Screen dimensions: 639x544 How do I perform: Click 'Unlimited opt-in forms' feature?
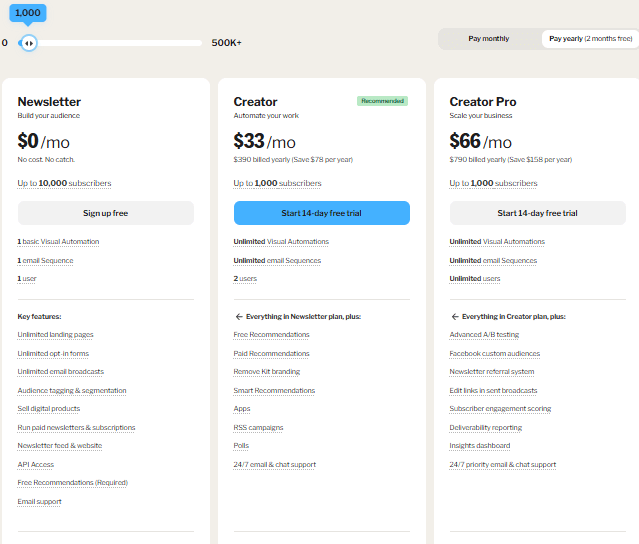click(x=53, y=353)
